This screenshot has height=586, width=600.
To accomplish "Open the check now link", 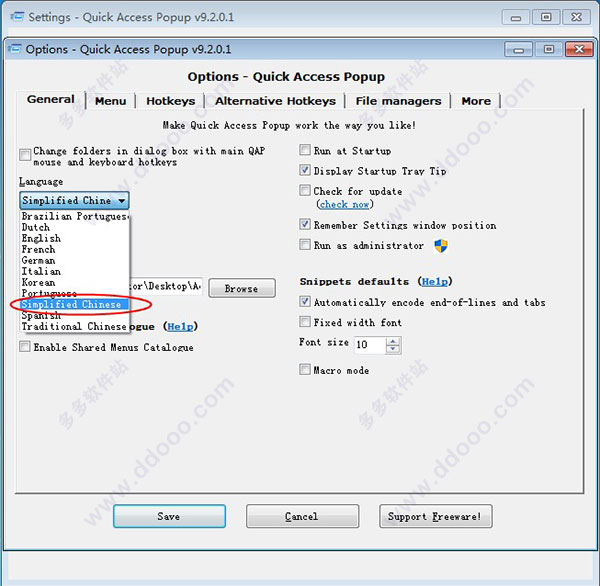I will coord(344,204).
